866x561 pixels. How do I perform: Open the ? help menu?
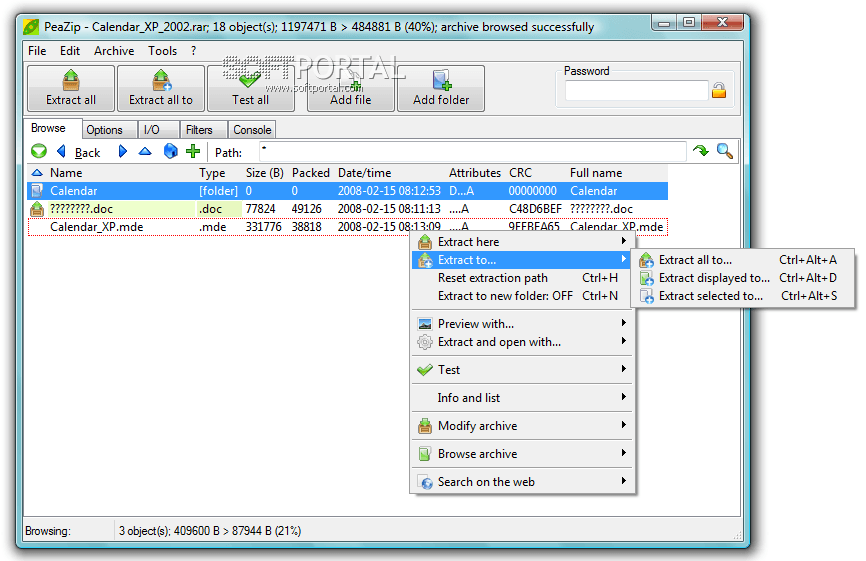pyautogui.click(x=193, y=51)
